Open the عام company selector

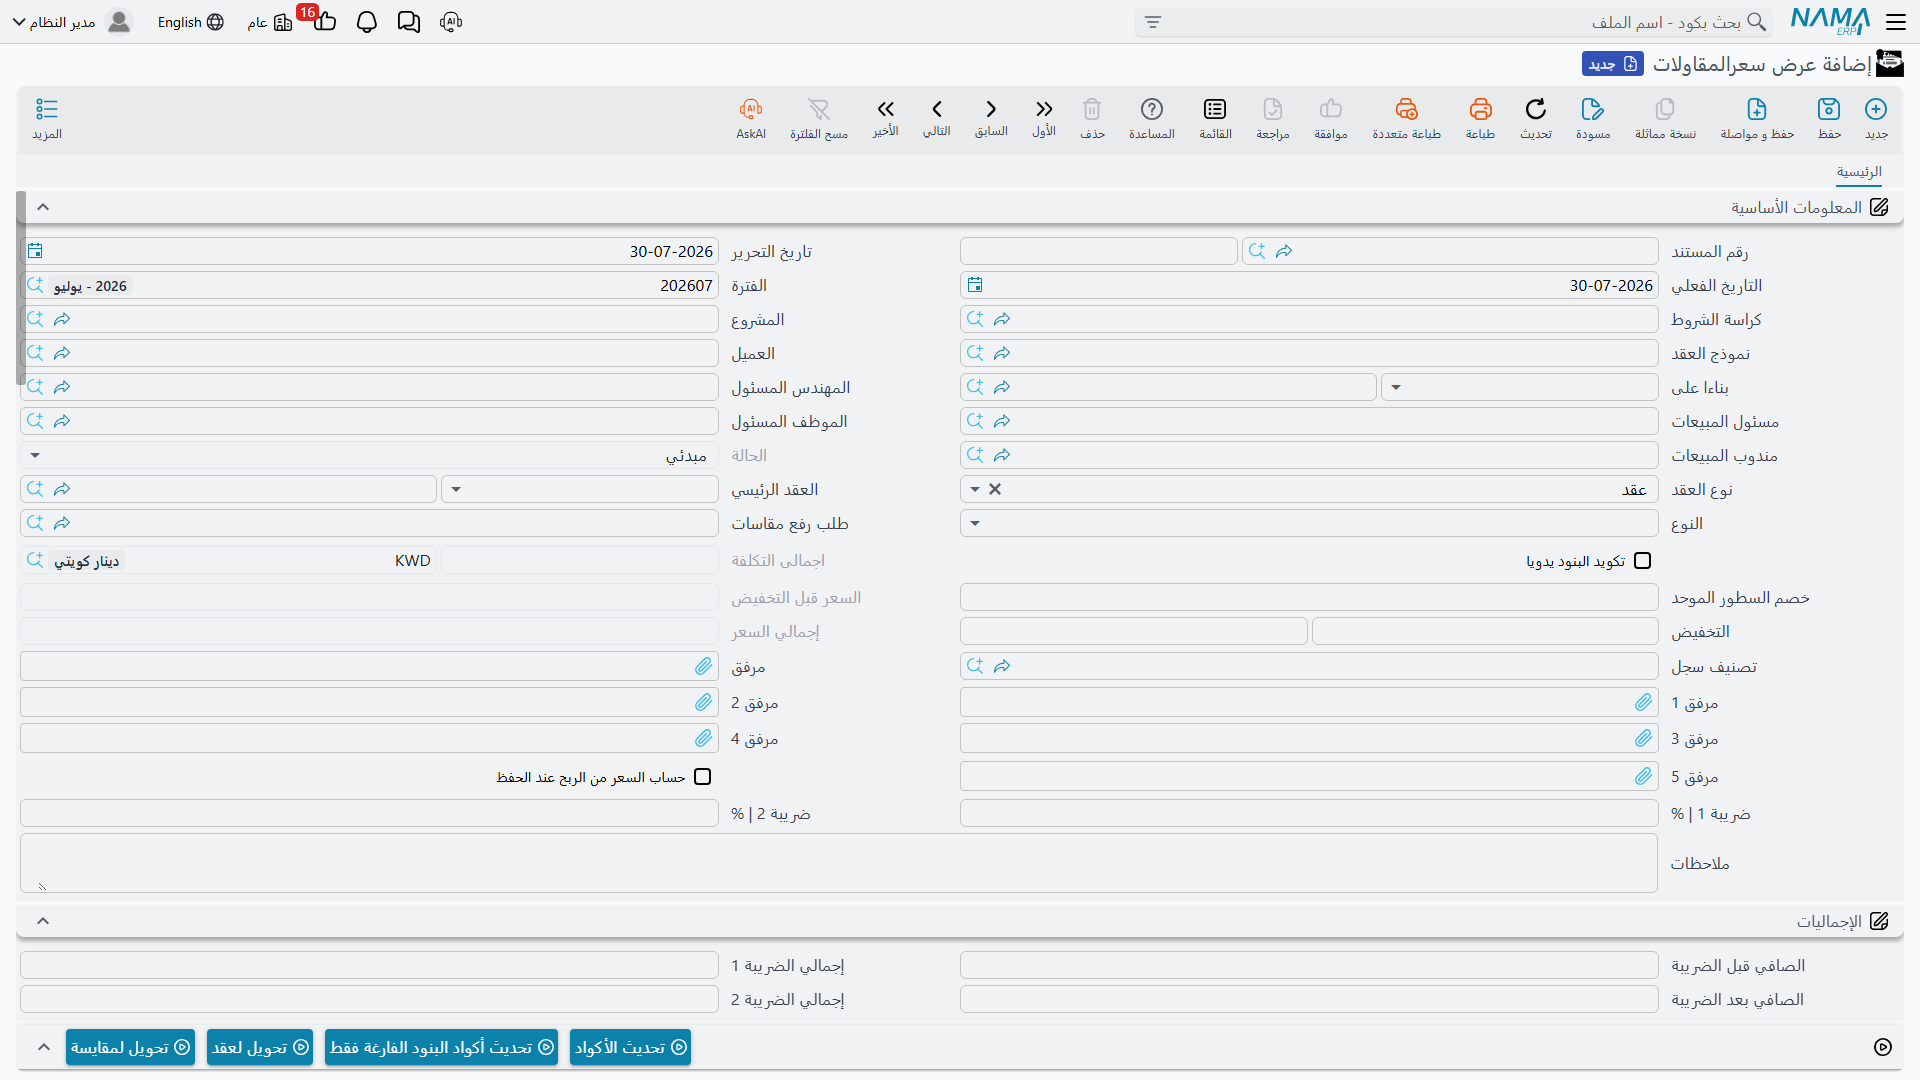pos(270,22)
